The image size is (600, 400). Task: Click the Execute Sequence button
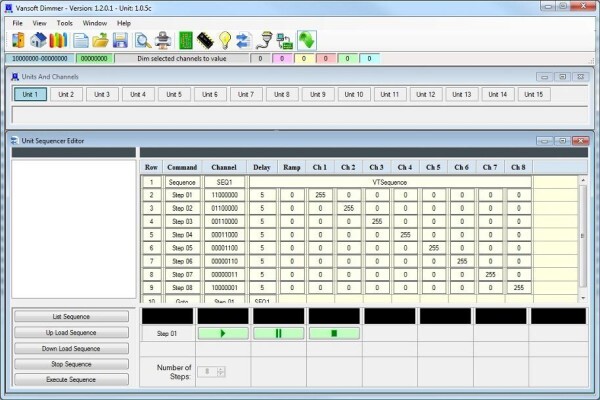pos(71,380)
